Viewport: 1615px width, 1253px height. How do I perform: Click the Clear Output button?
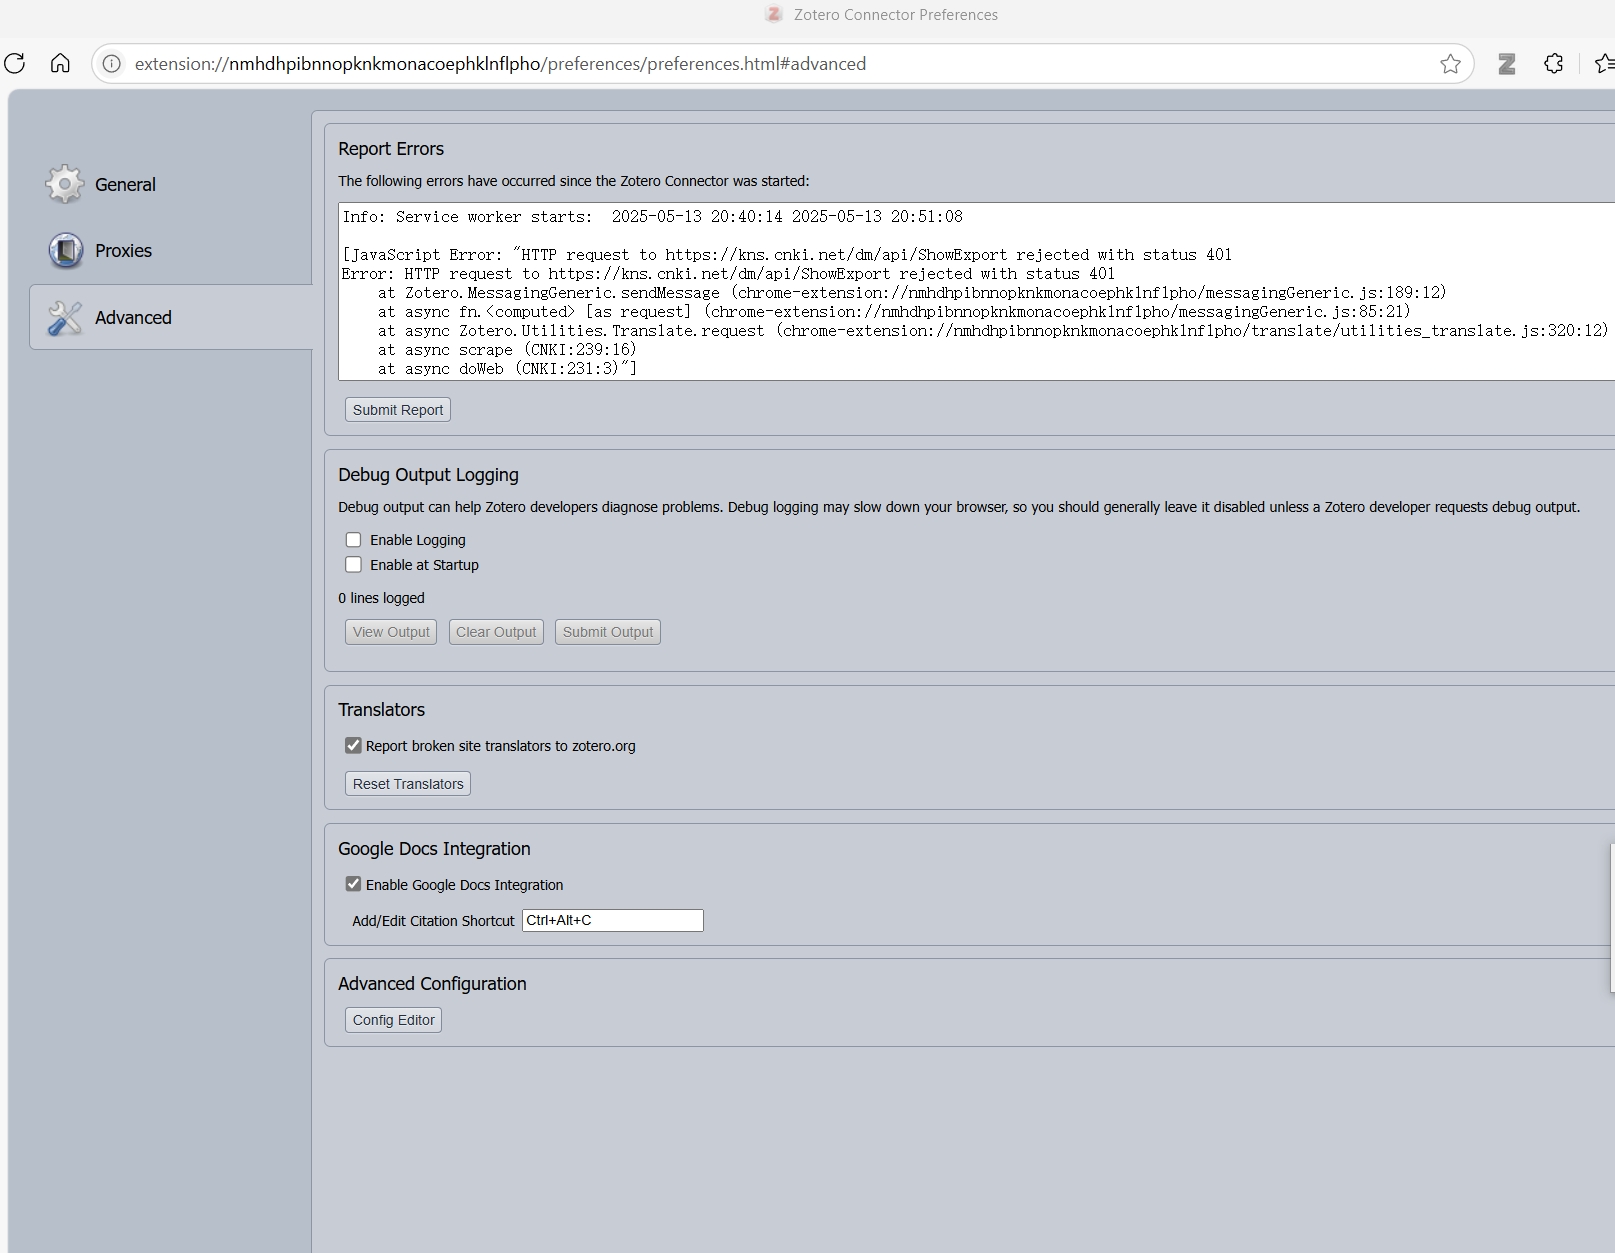point(496,632)
